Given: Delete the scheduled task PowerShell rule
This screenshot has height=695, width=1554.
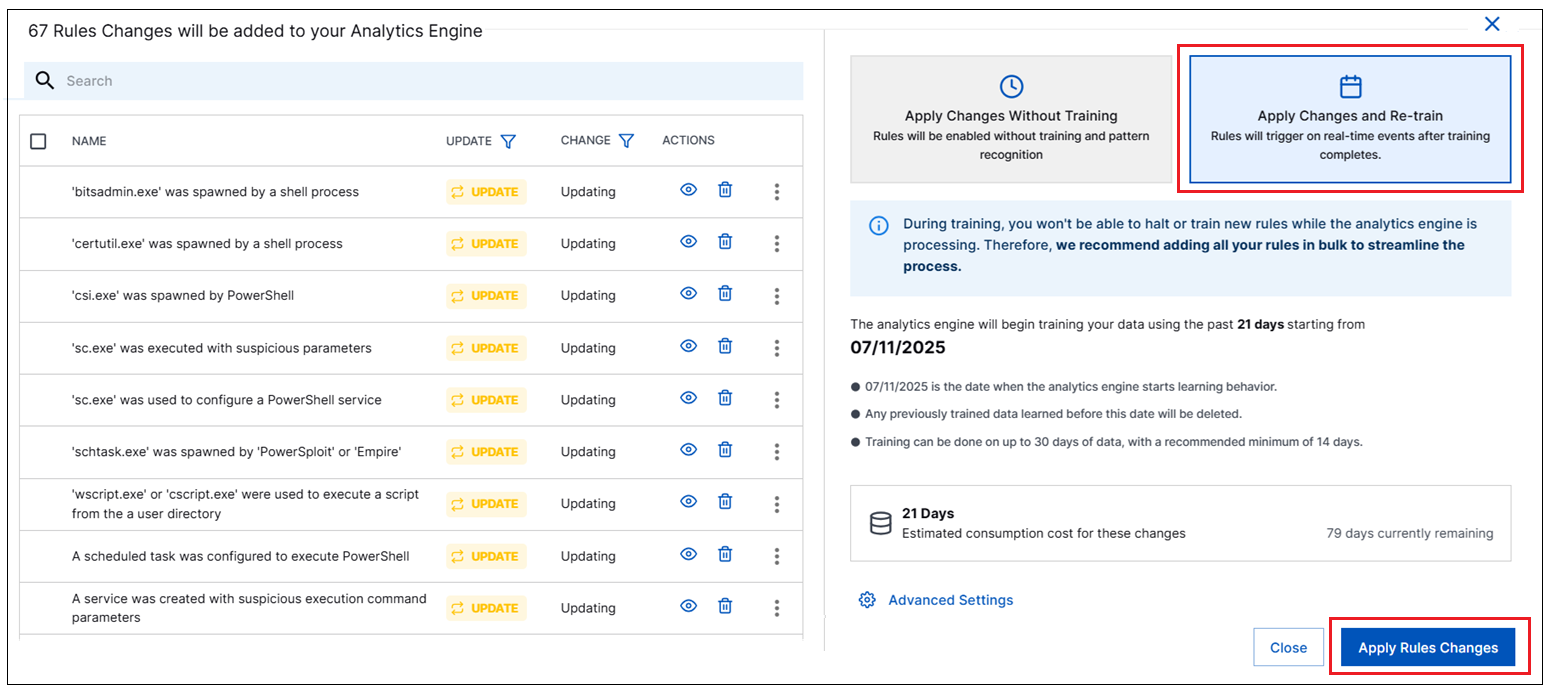Looking at the screenshot, I should [x=725, y=555].
